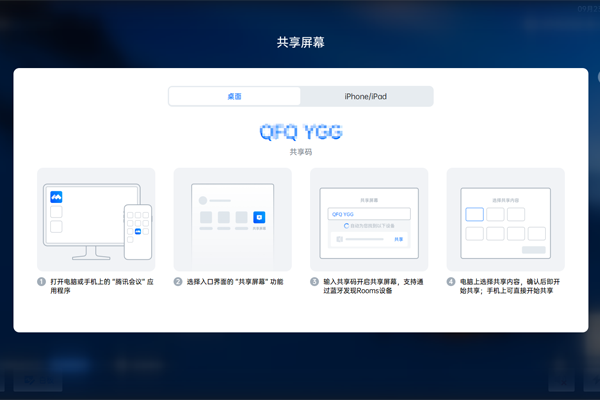
Task: Click the QFQ YGG share code
Action: point(300,132)
